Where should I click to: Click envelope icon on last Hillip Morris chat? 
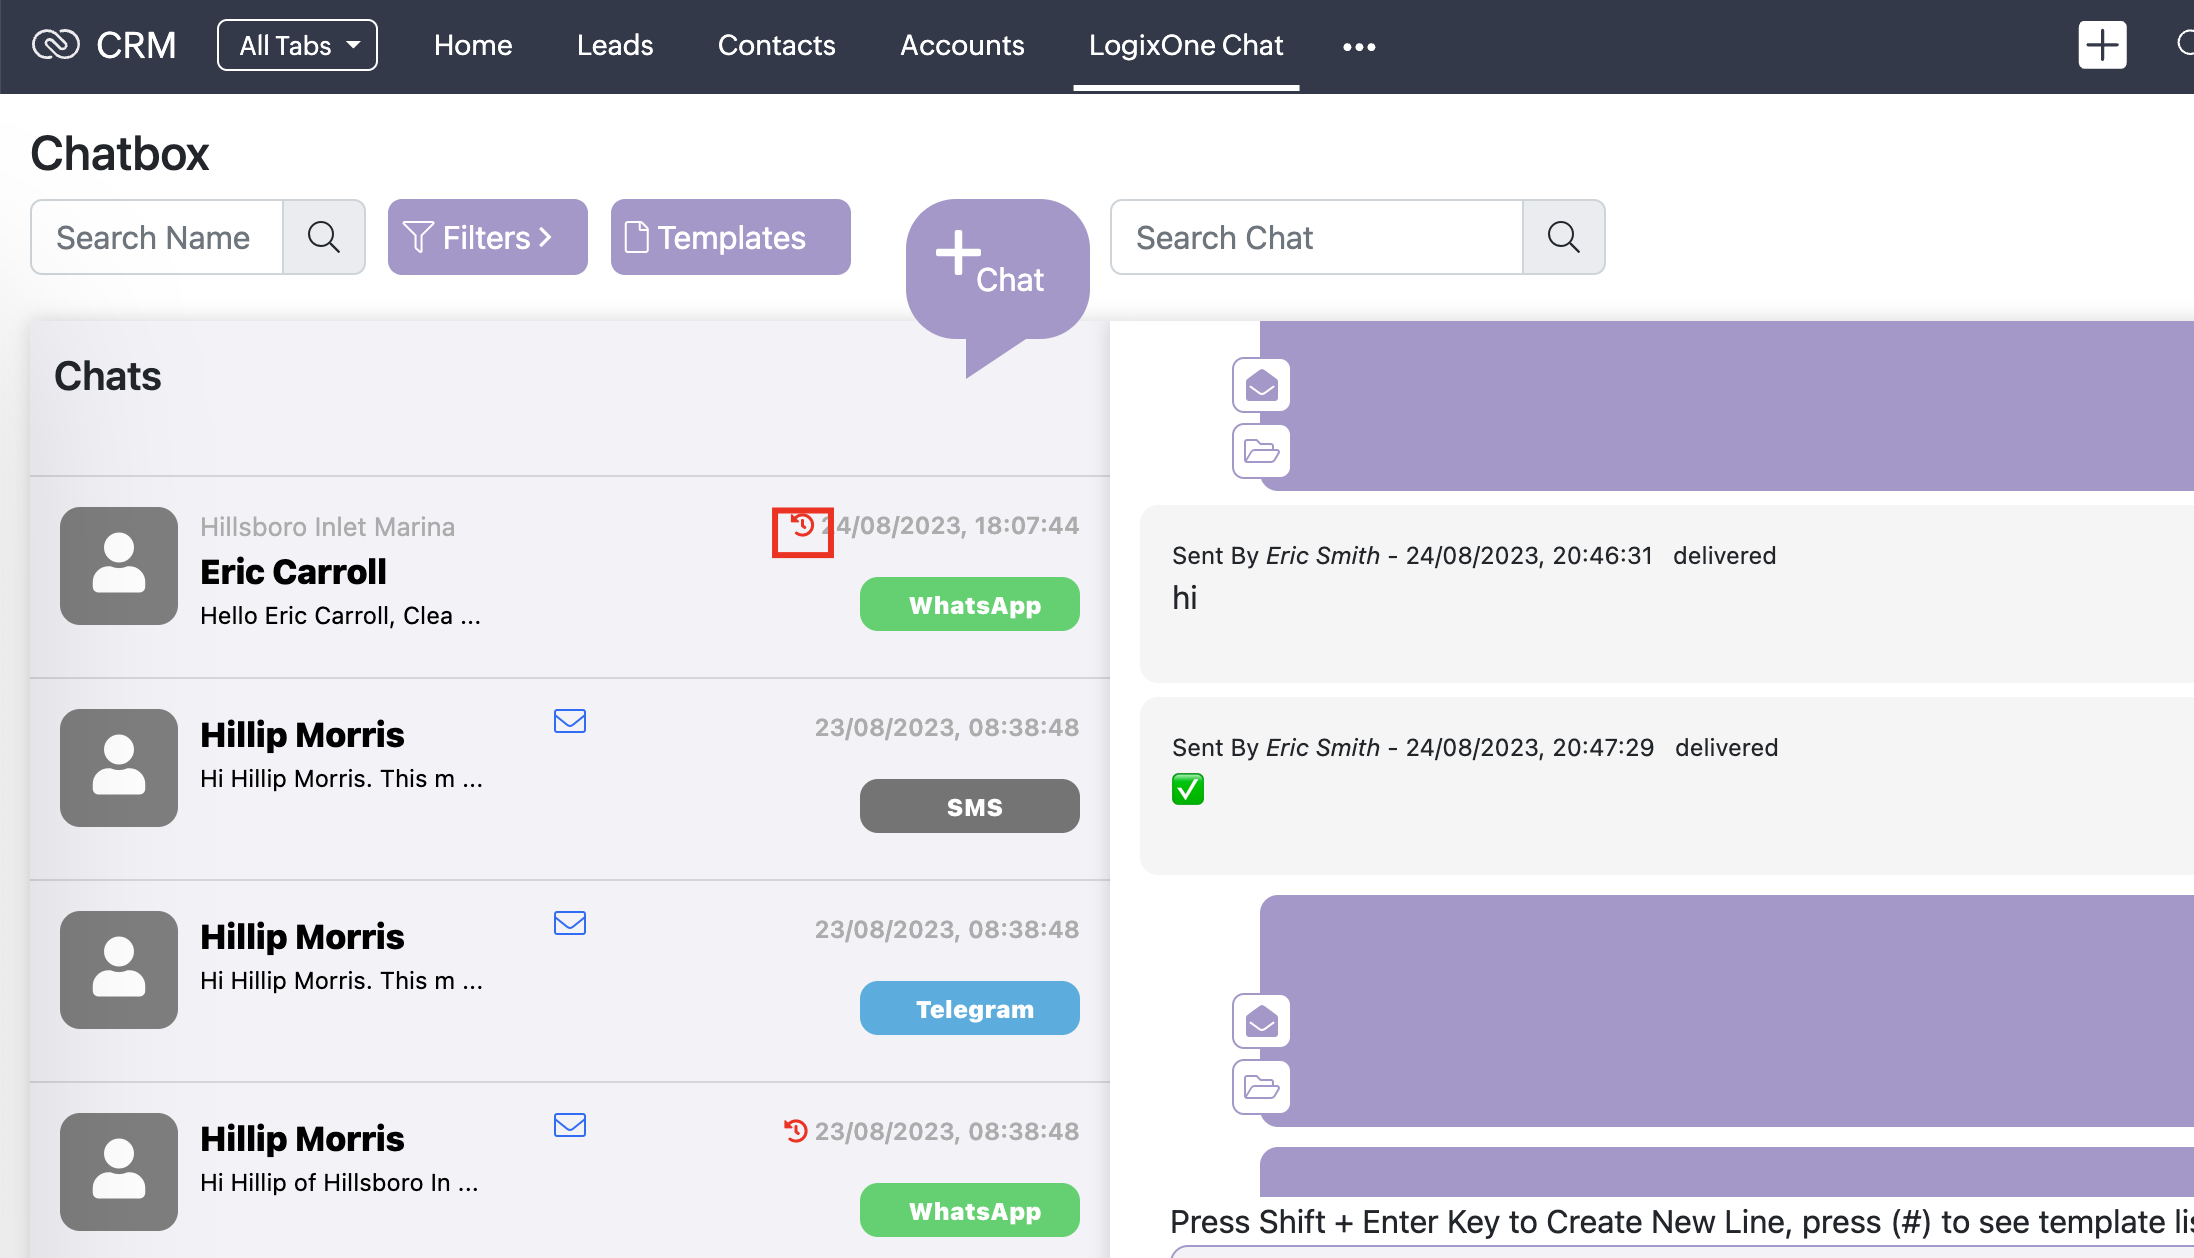570,1125
